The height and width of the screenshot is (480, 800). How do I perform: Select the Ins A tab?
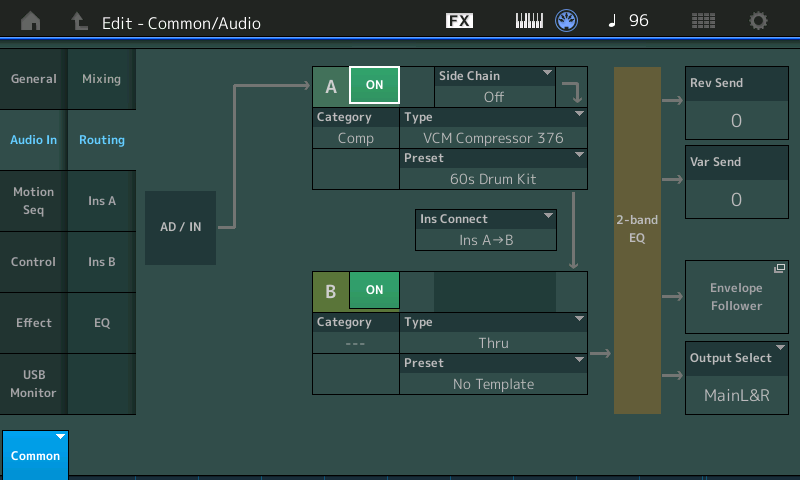(102, 201)
